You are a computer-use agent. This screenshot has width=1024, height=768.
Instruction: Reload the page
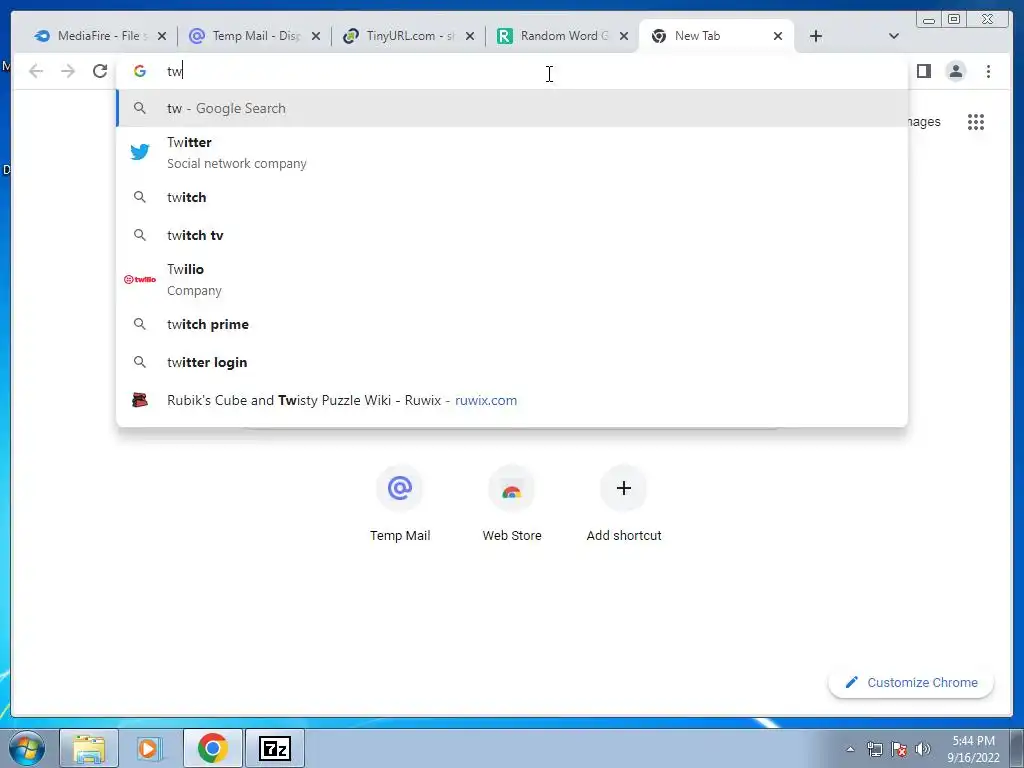pos(99,71)
